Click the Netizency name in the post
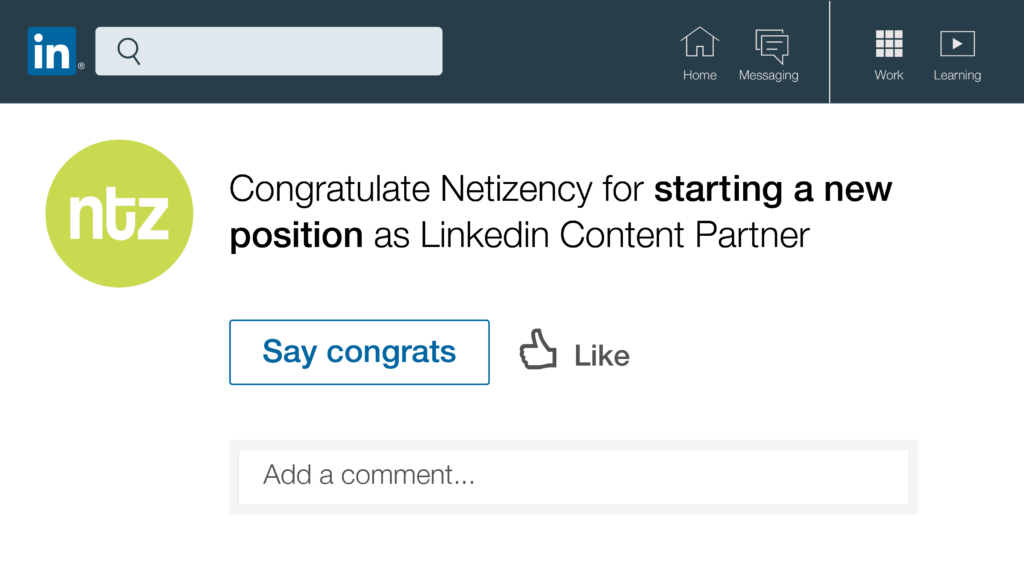The width and height of the screenshot is (1024, 568). [x=519, y=189]
